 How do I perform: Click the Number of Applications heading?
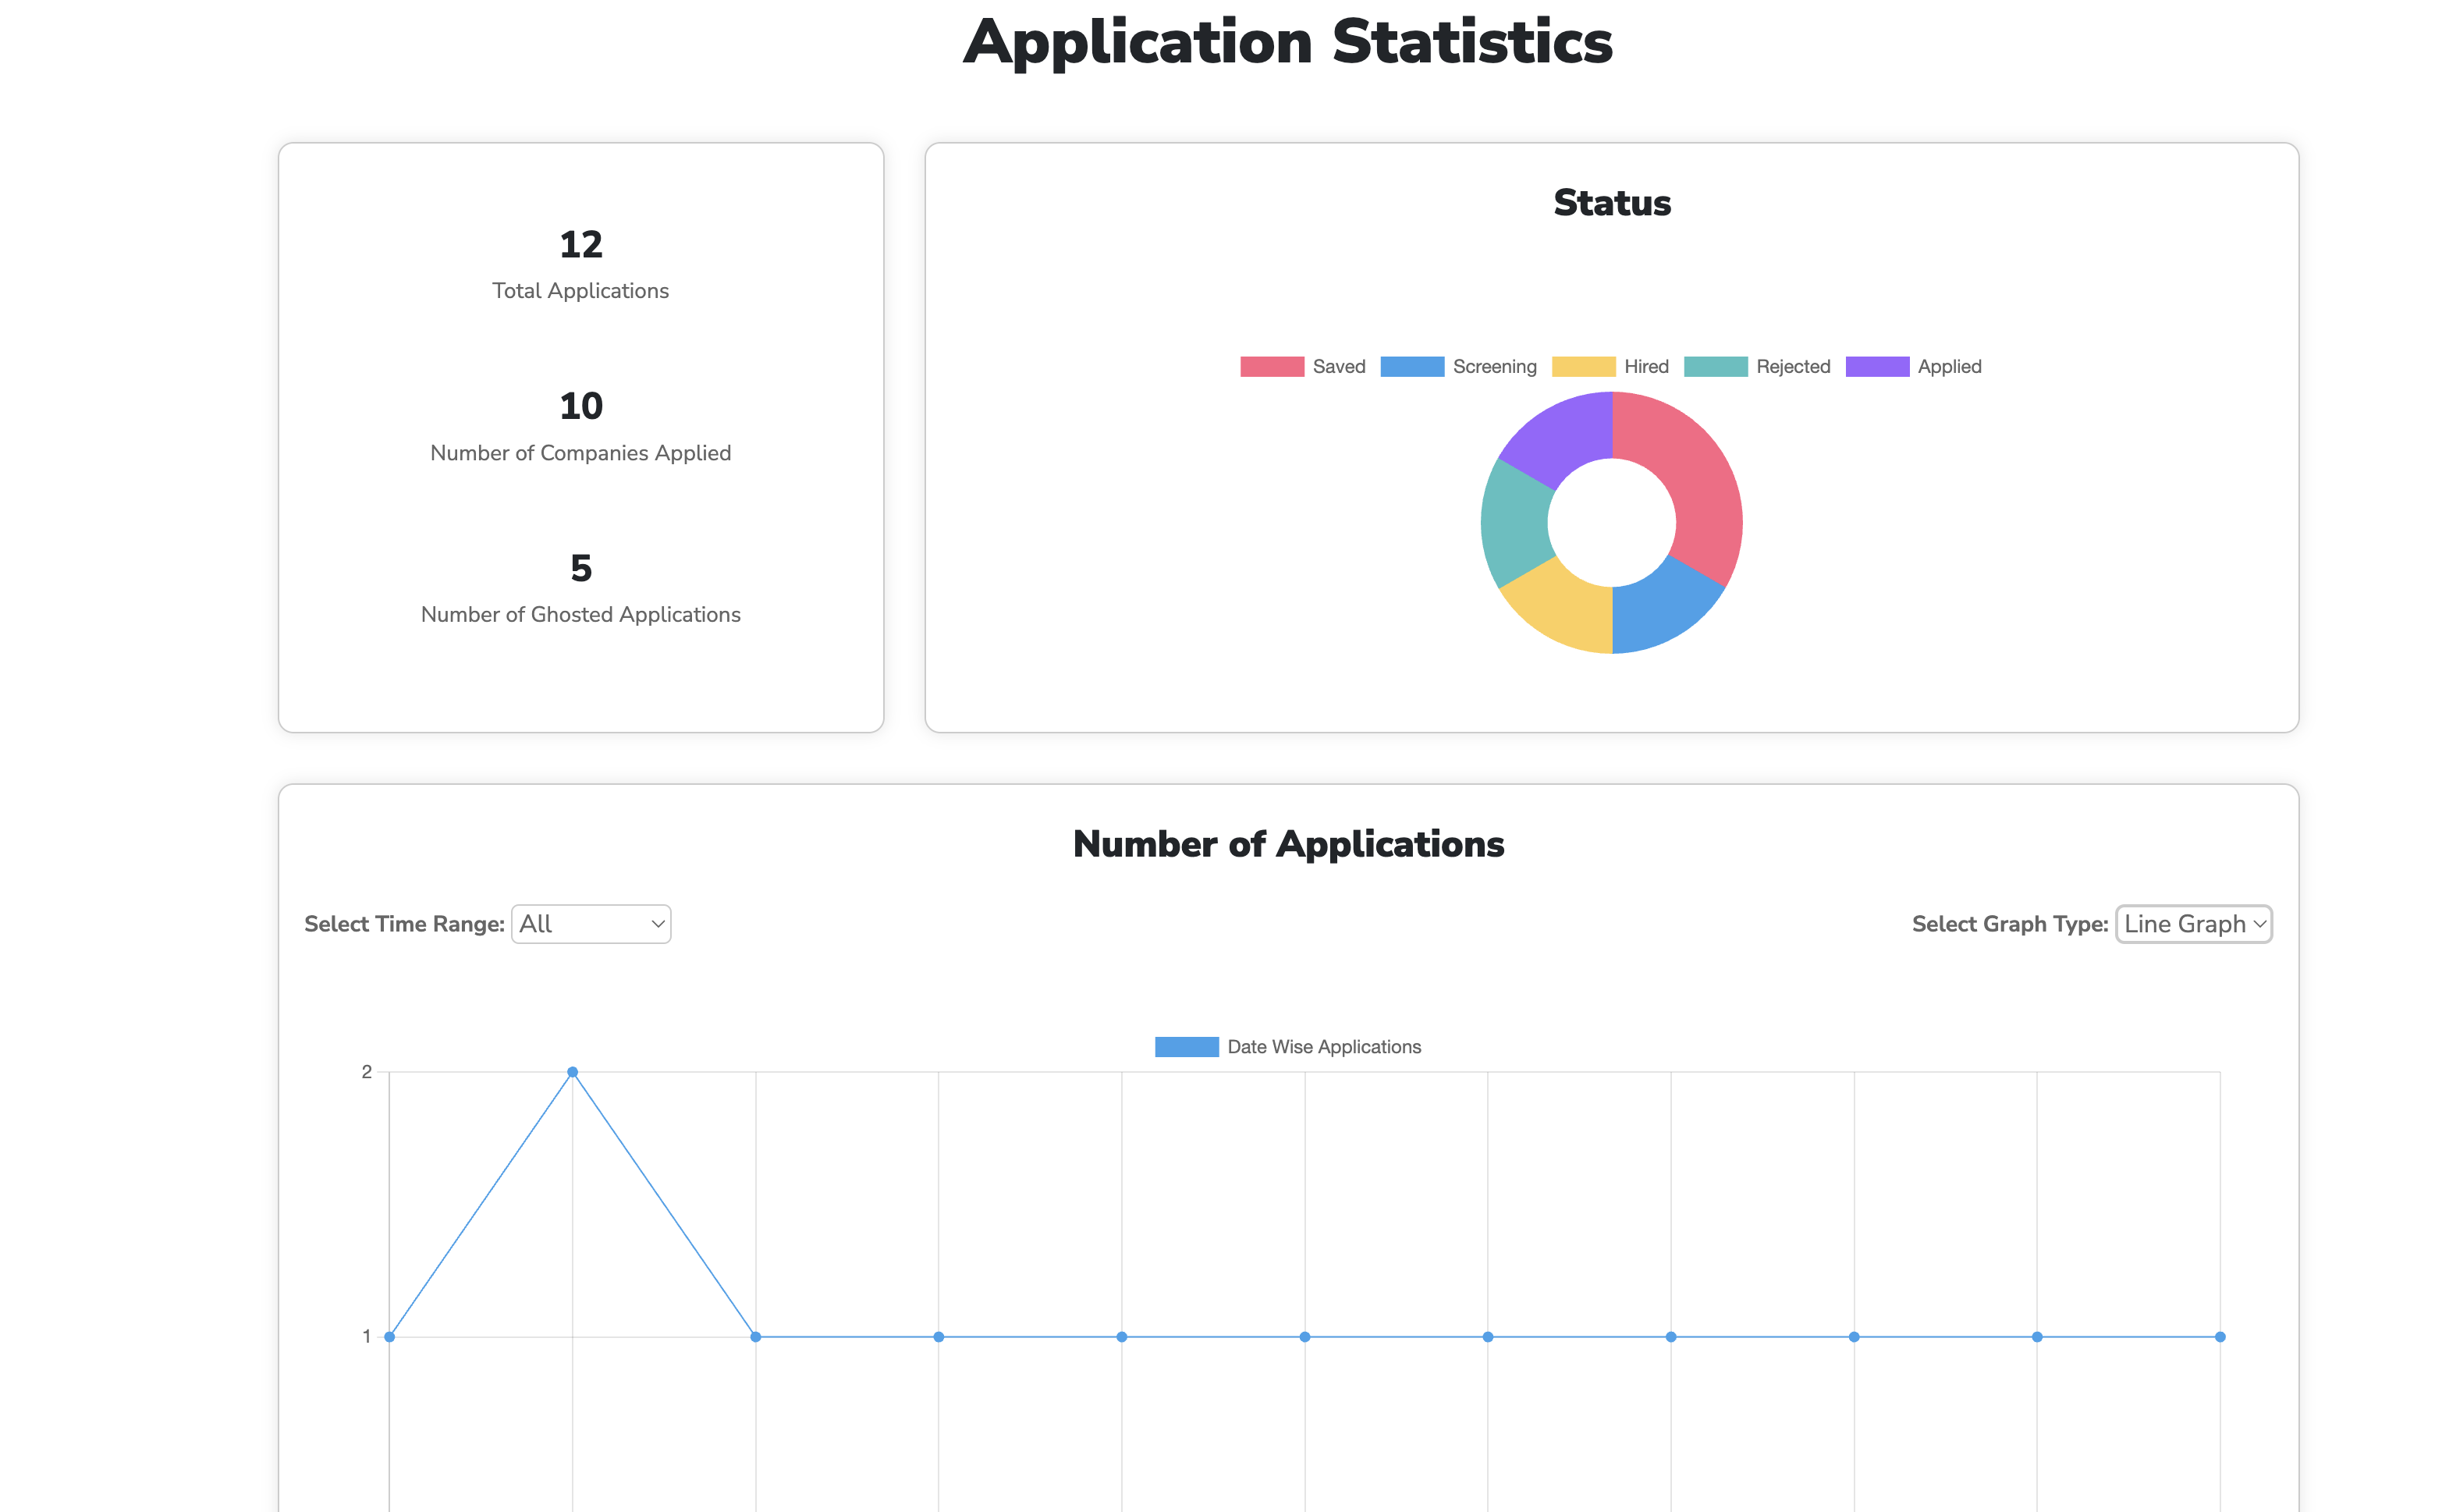click(x=1288, y=843)
